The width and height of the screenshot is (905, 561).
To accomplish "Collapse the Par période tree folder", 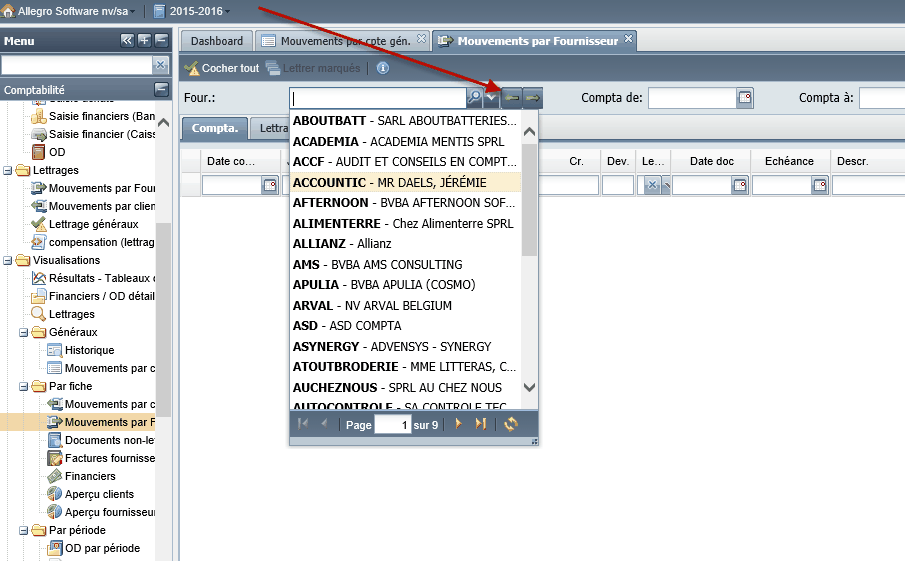I will click(x=24, y=530).
